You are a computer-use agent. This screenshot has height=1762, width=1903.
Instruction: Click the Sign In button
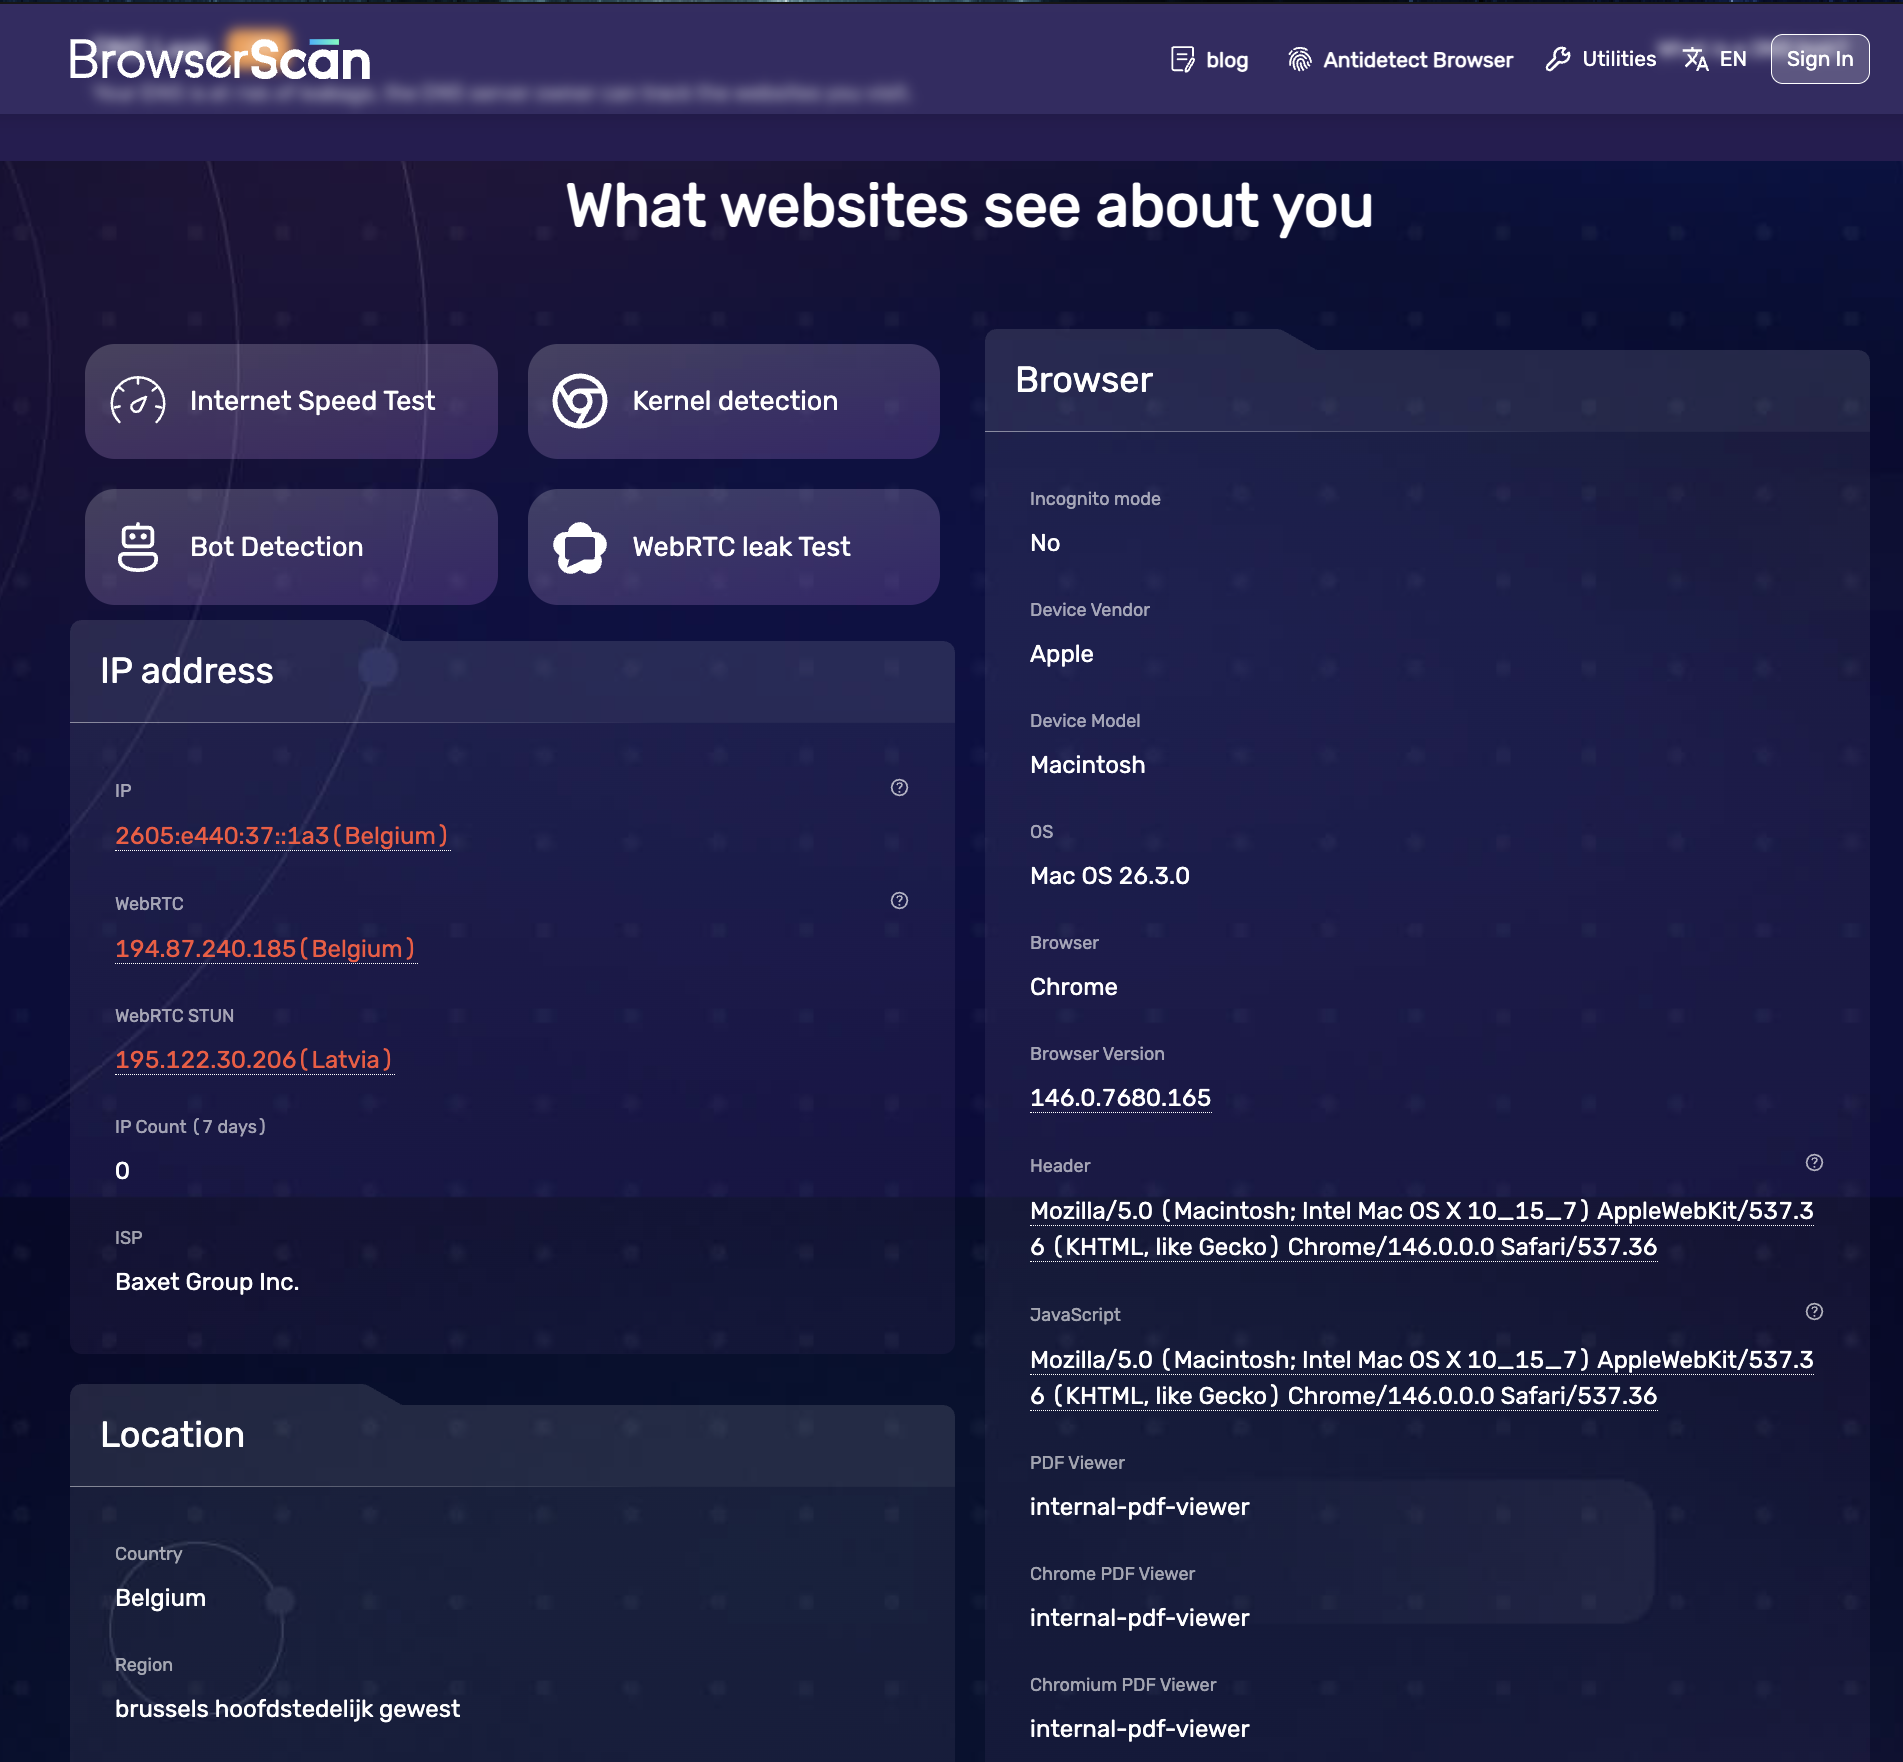point(1819,58)
